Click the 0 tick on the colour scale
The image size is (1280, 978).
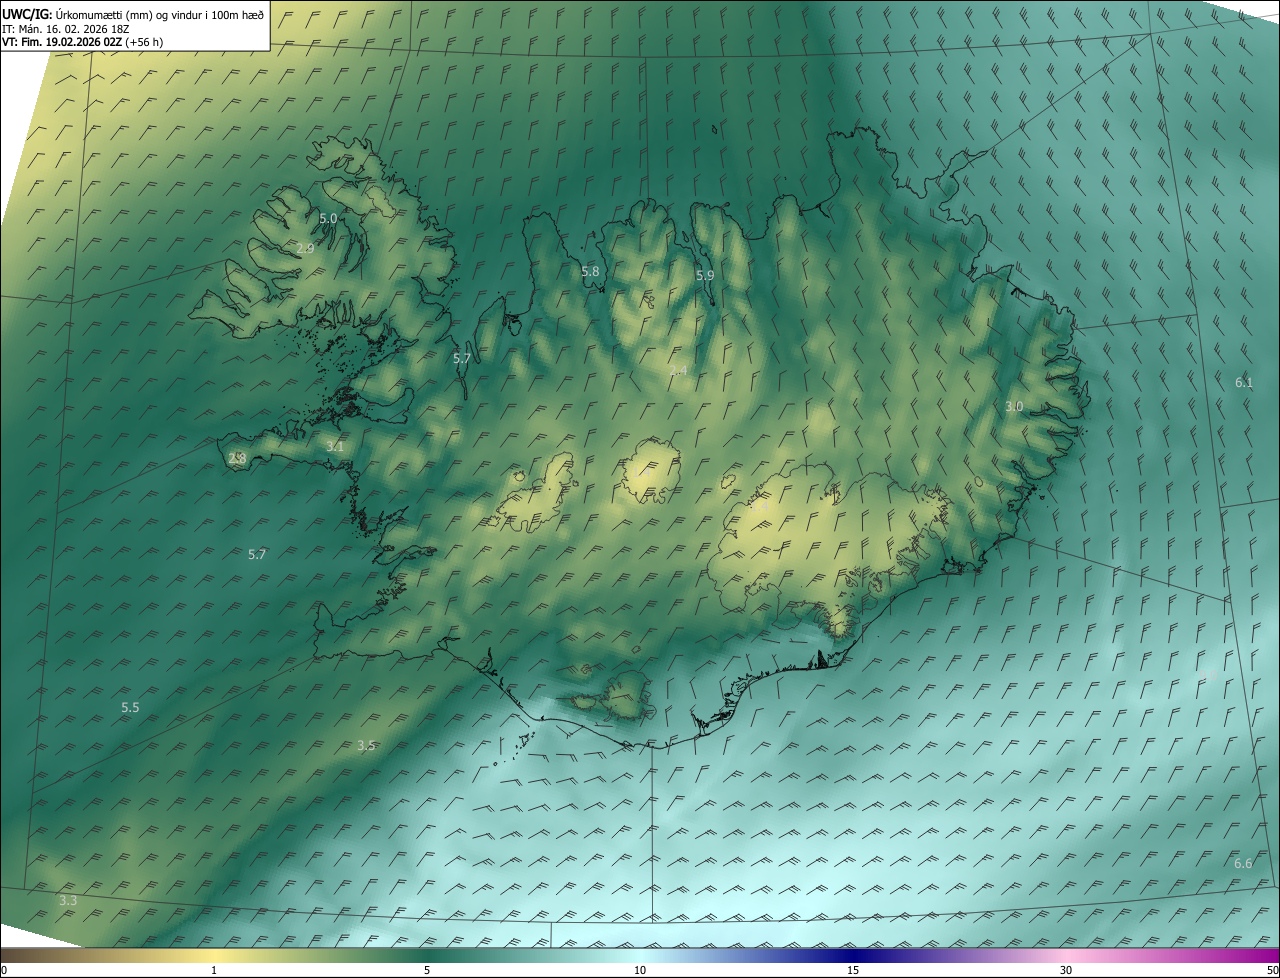[x=4, y=970]
